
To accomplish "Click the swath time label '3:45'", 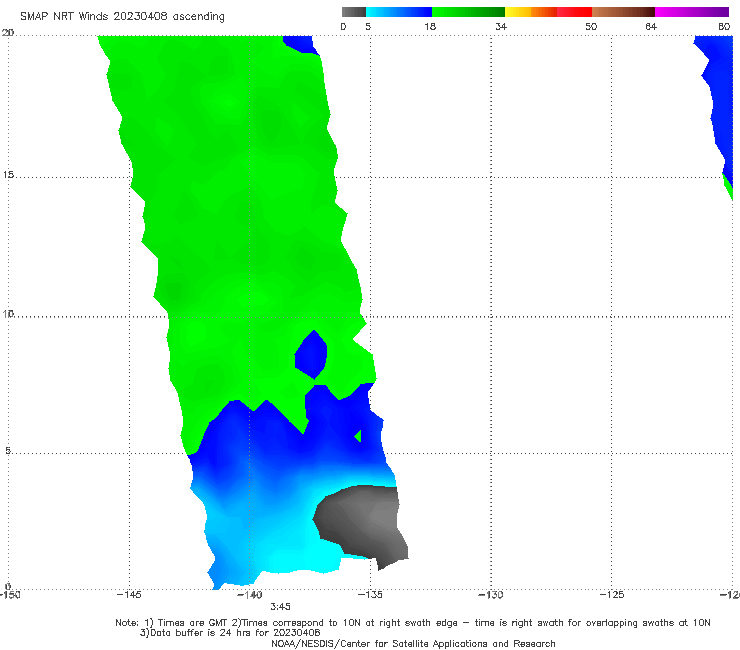I will tap(280, 607).
